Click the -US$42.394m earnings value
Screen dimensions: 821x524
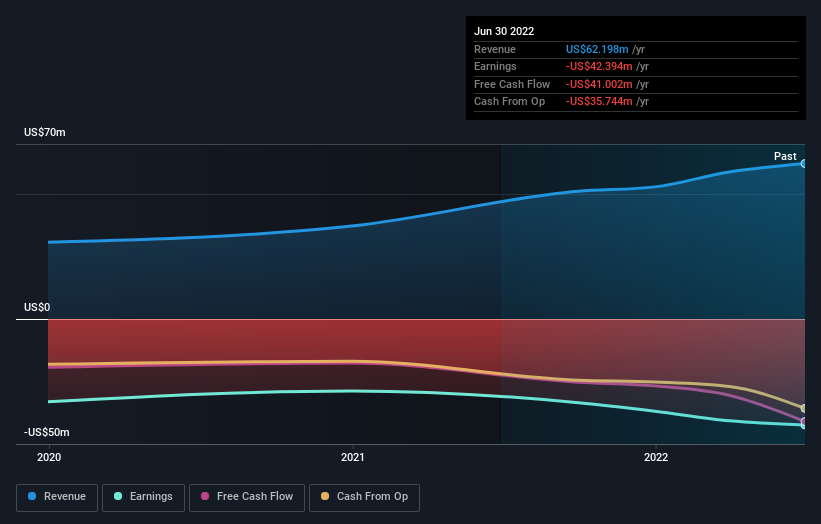599,66
